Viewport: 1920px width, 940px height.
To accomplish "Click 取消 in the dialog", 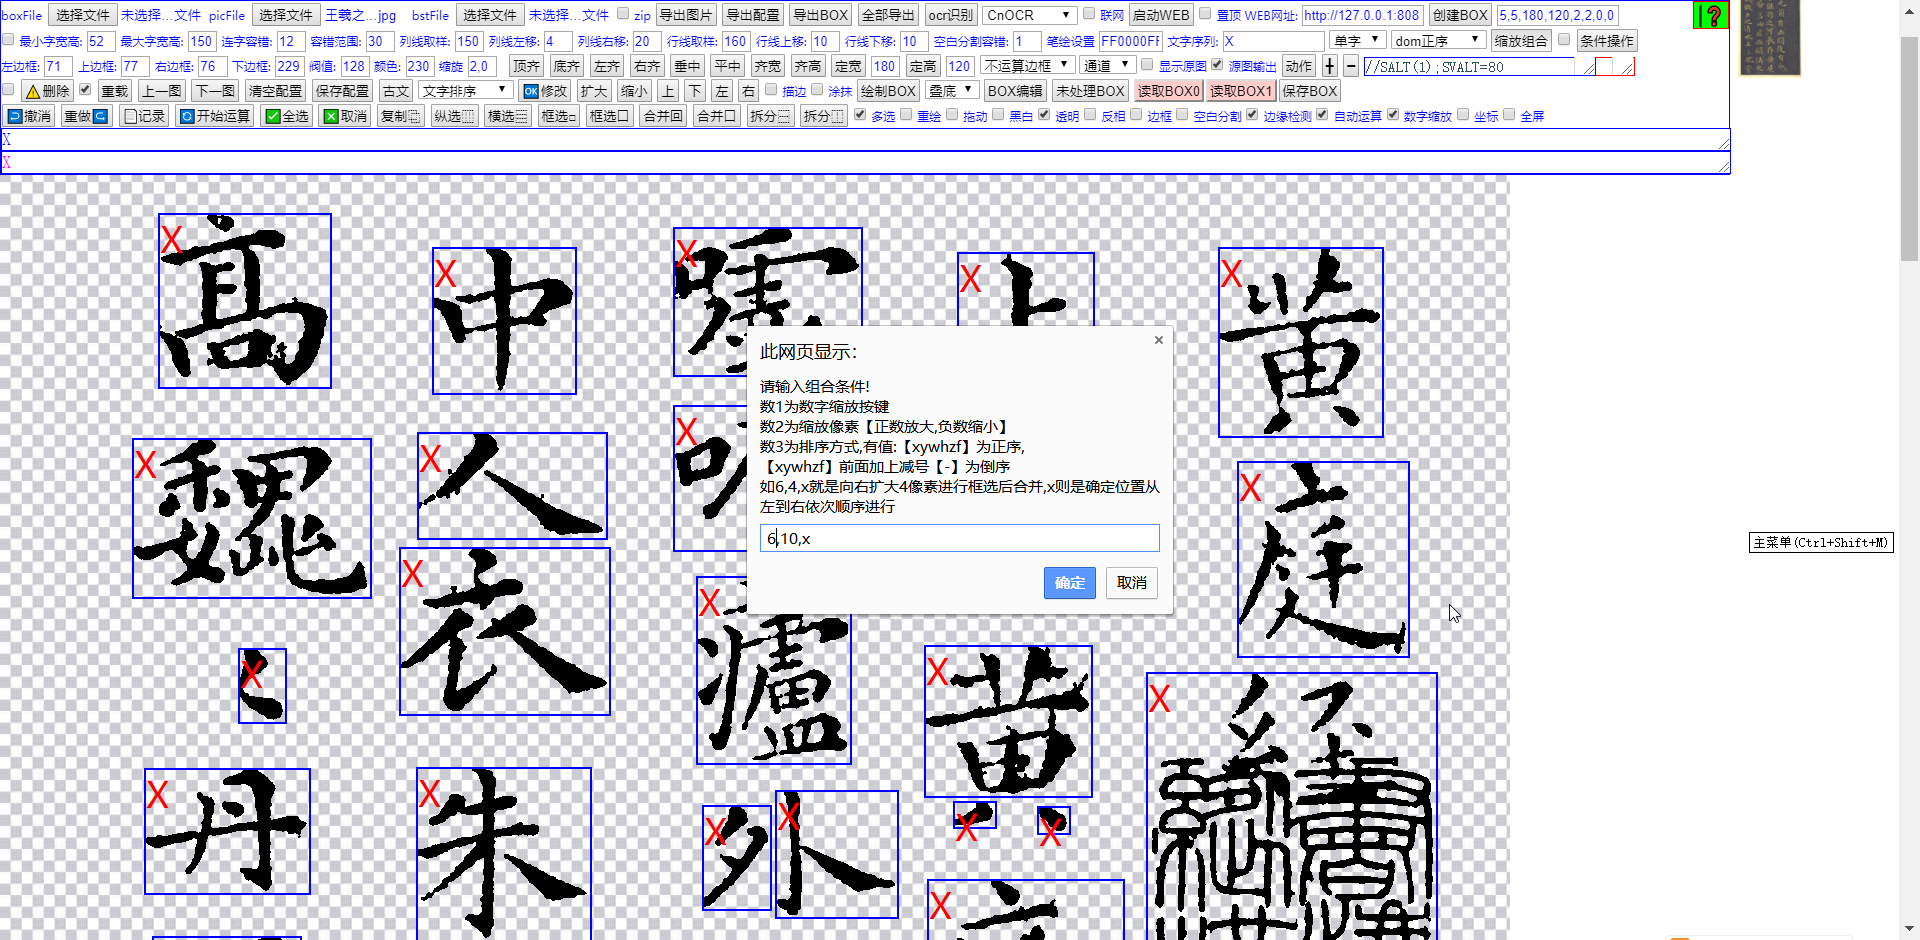I will [x=1131, y=583].
